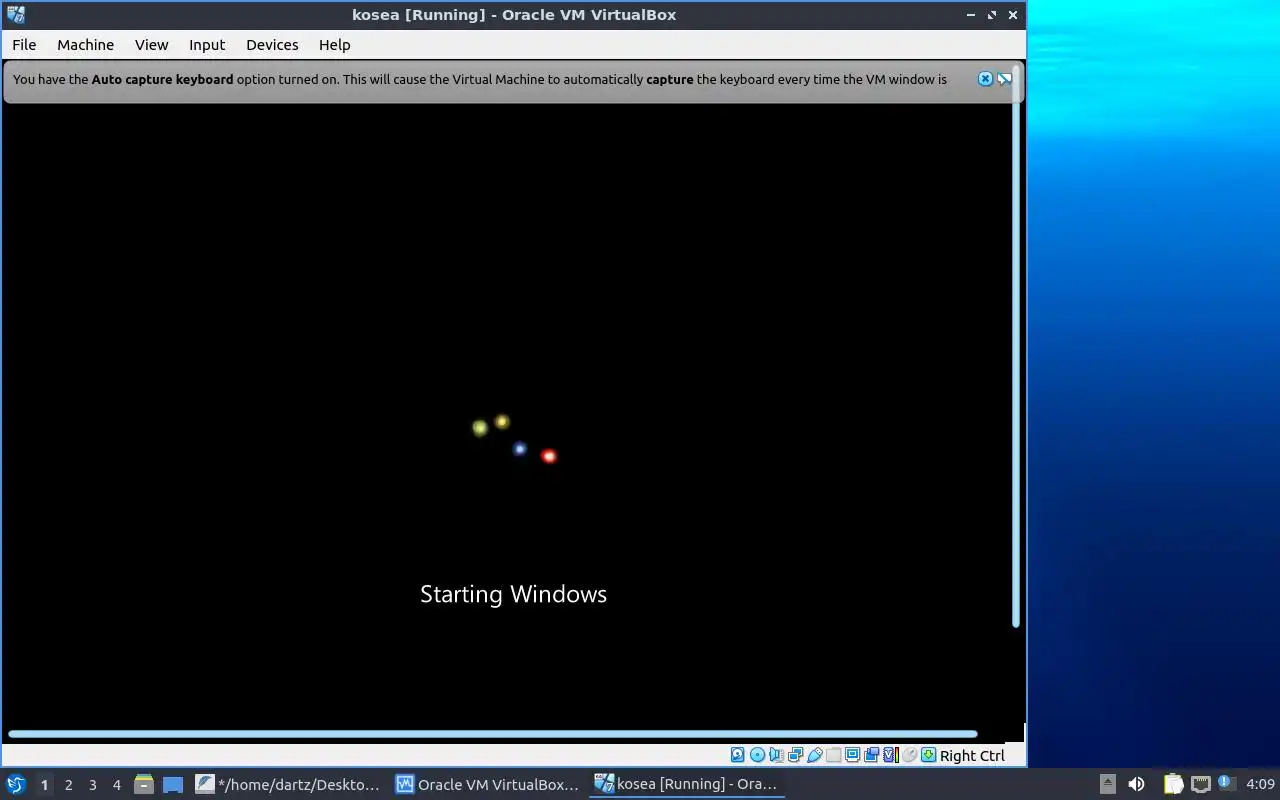Open the Input menu

tap(207, 44)
